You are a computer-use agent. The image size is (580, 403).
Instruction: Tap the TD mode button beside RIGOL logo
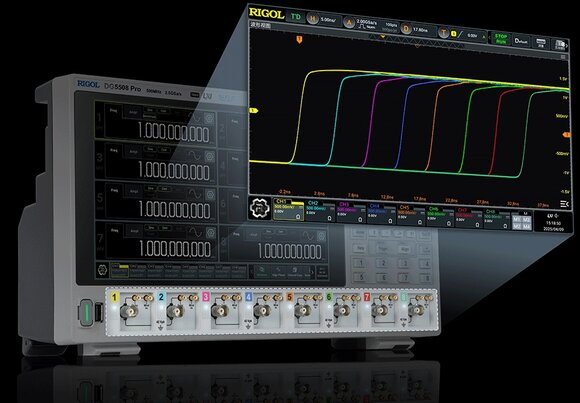point(296,16)
